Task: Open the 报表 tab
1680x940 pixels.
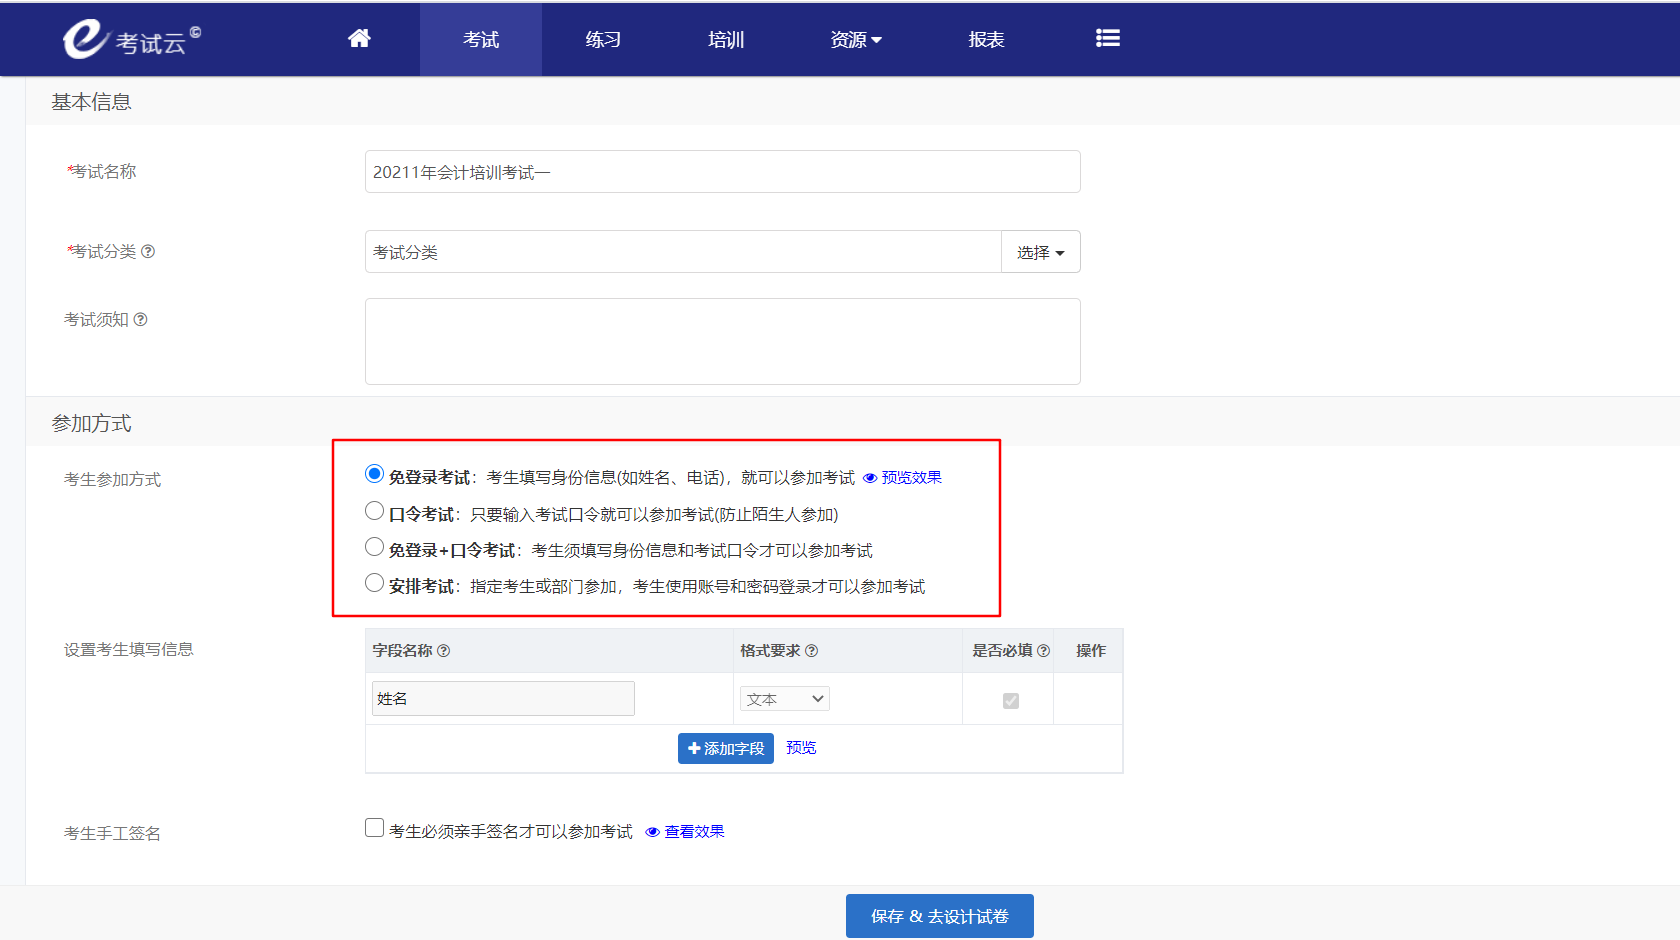Action: (986, 39)
